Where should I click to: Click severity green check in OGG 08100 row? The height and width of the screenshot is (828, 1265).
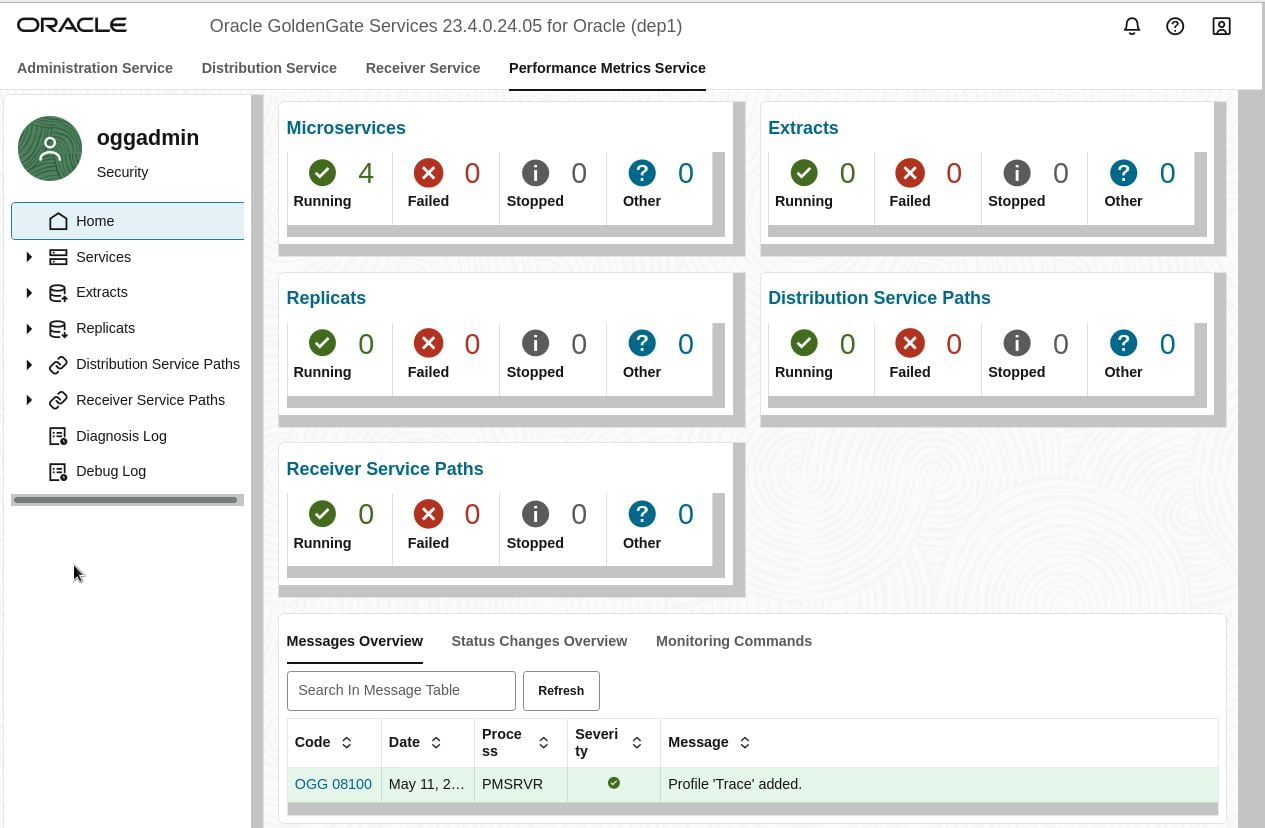point(614,783)
